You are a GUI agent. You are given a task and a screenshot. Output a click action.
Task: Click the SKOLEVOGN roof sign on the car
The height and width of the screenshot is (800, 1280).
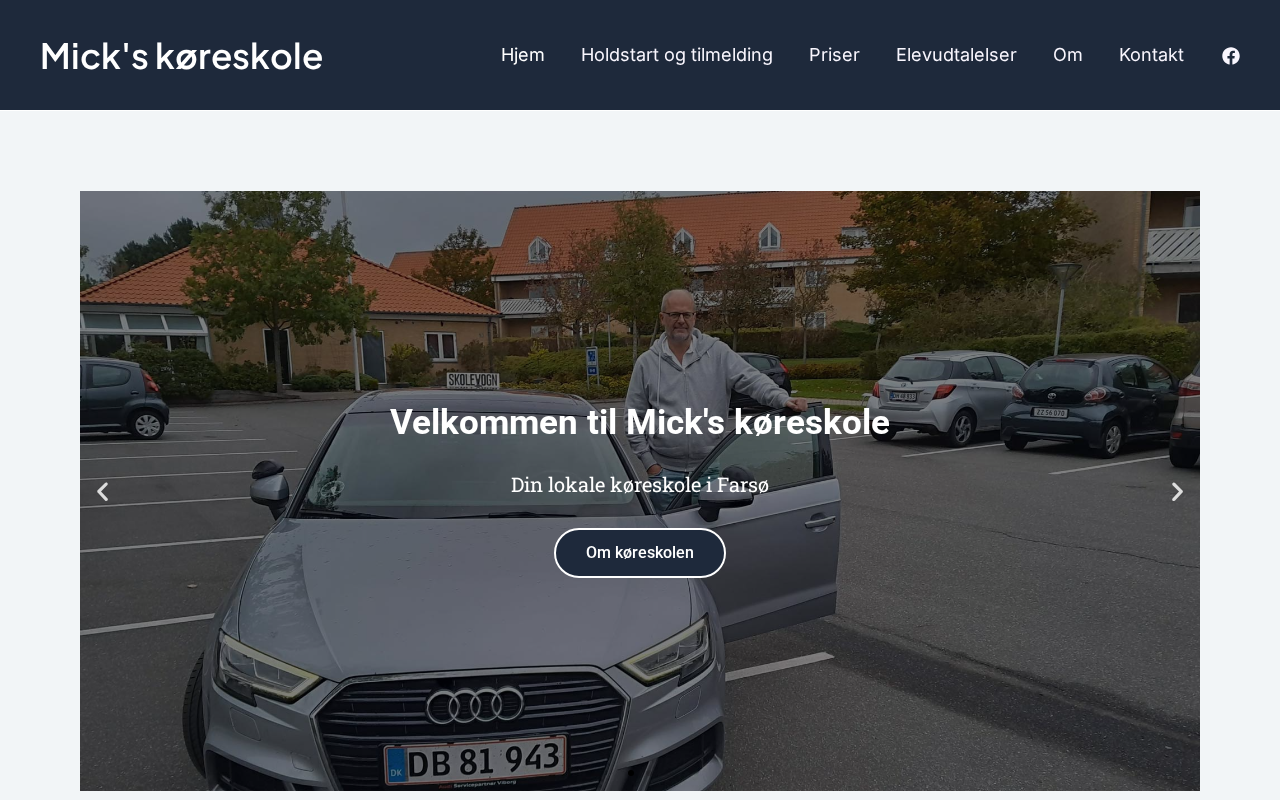tap(473, 380)
